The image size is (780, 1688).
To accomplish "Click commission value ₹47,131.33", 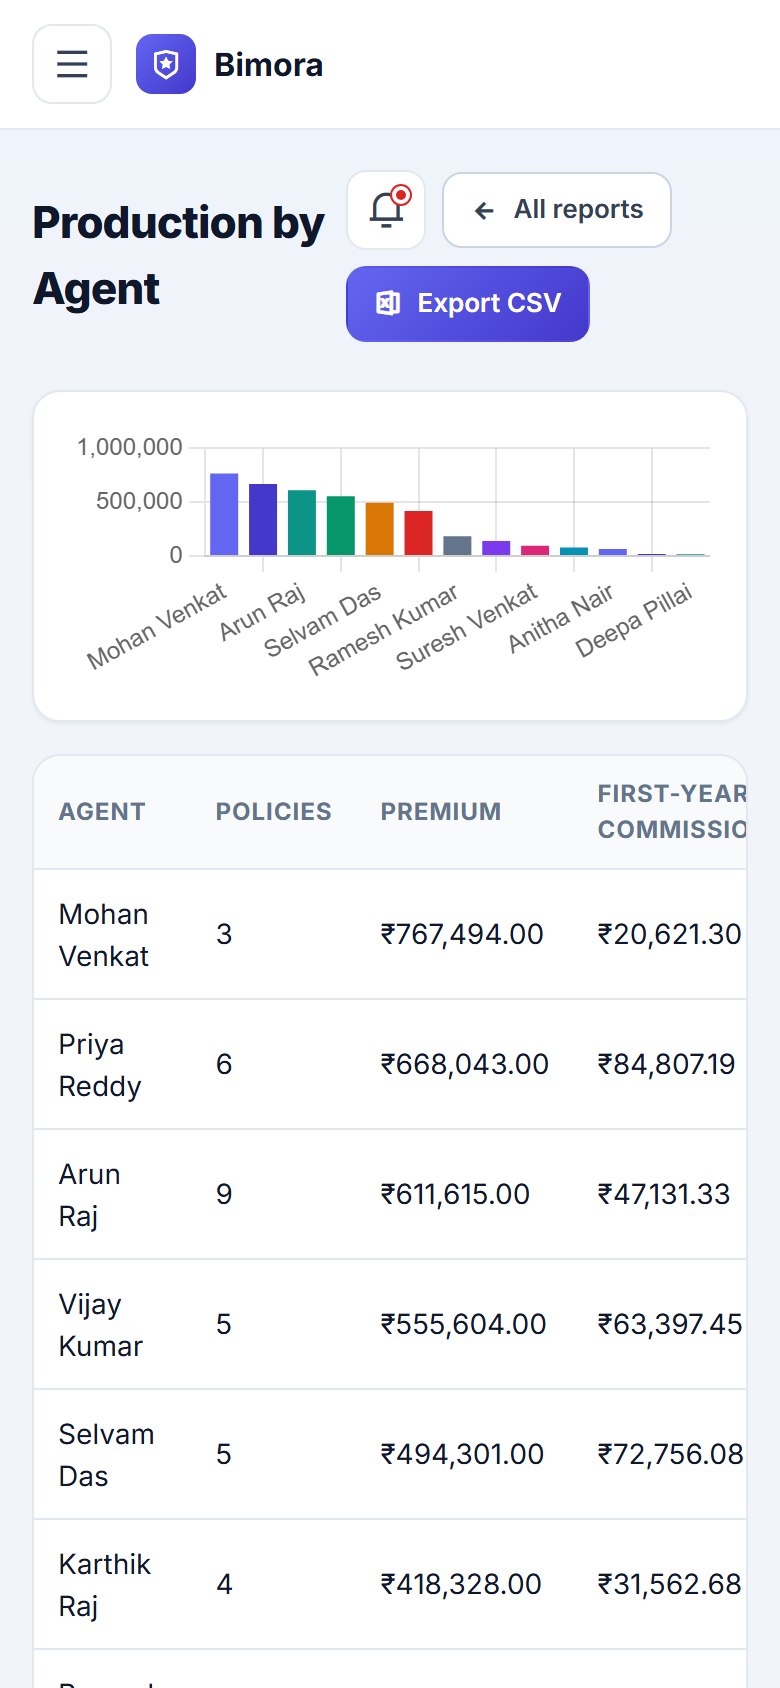I will [x=664, y=1194].
